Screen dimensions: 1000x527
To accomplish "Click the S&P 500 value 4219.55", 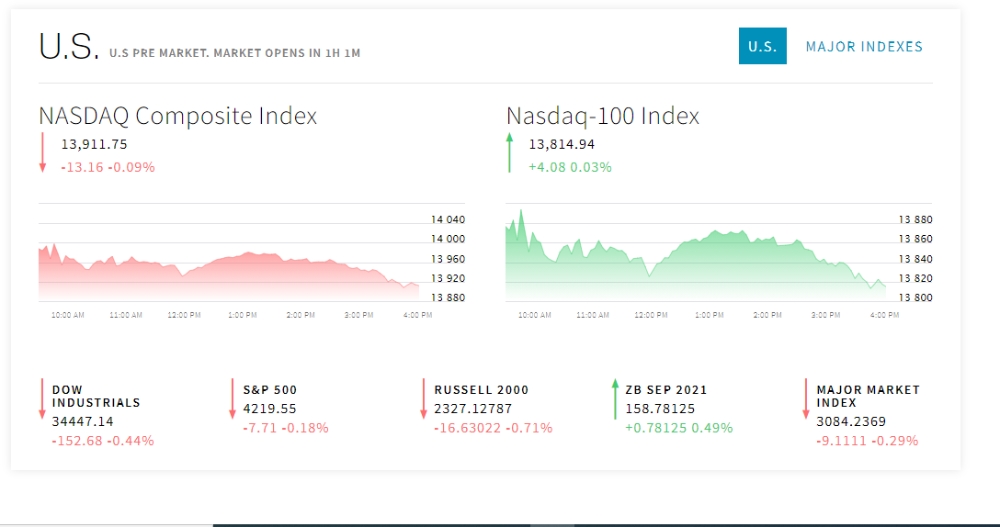I will click(270, 409).
